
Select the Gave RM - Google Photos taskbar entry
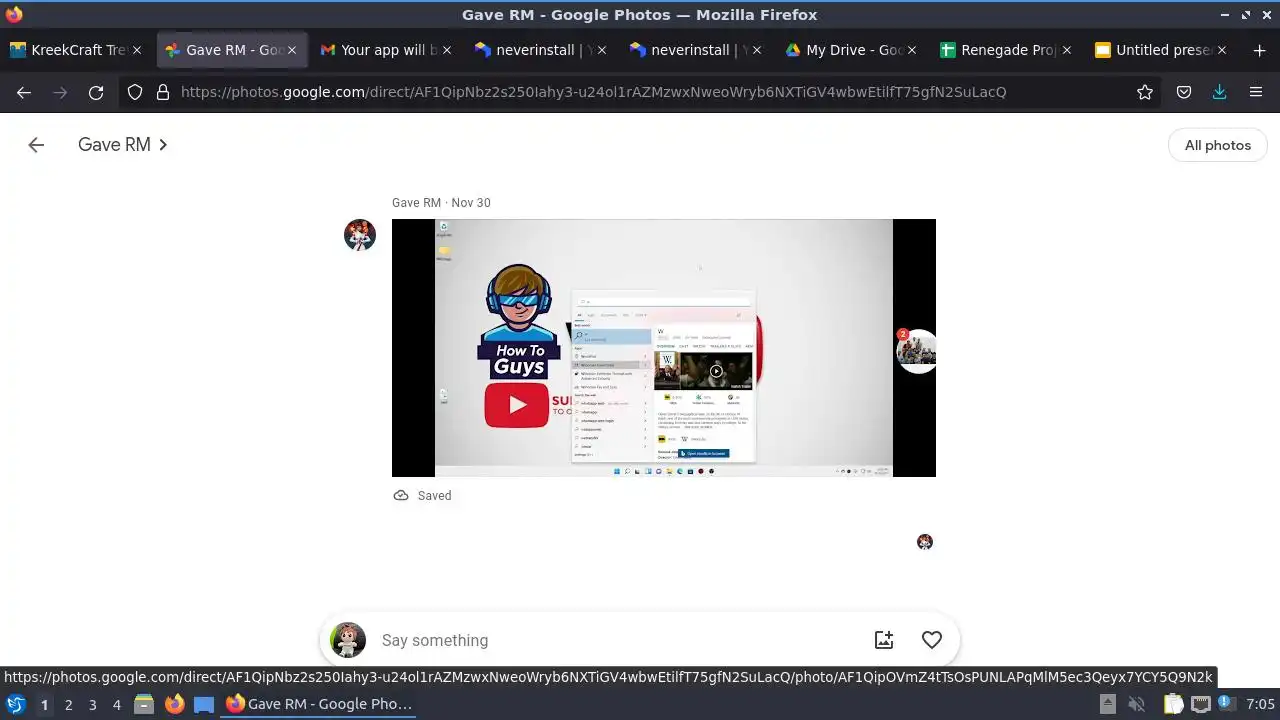tap(320, 704)
